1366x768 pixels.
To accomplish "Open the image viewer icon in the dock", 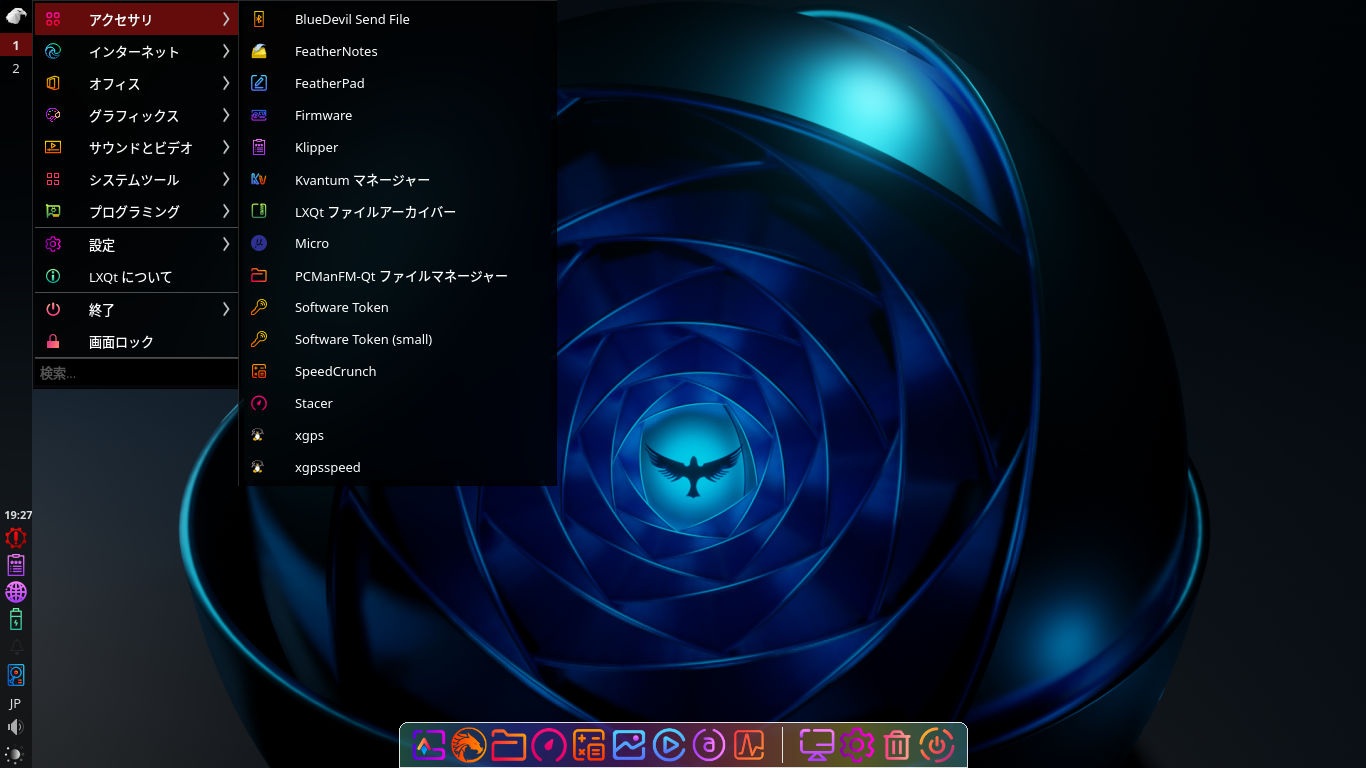I will pyautogui.click(x=629, y=745).
